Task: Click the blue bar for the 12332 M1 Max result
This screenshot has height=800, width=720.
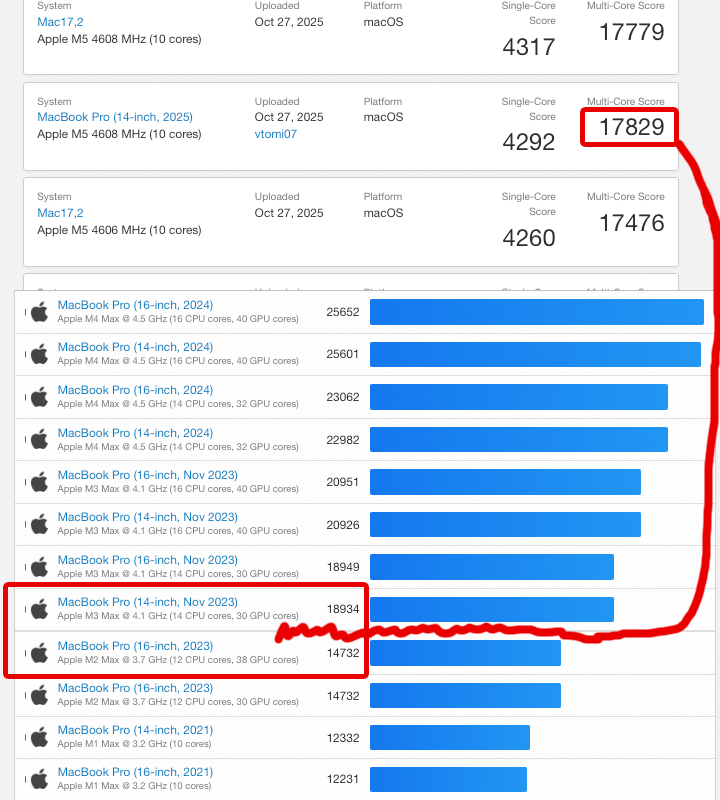Action: (449, 737)
